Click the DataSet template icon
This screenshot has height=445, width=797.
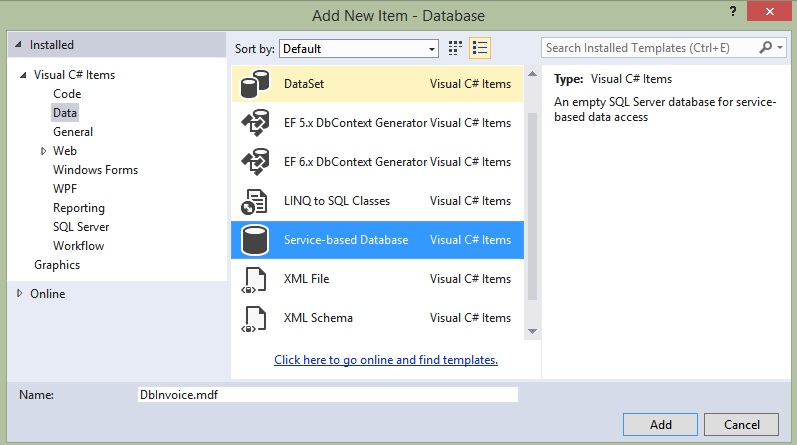tap(253, 85)
